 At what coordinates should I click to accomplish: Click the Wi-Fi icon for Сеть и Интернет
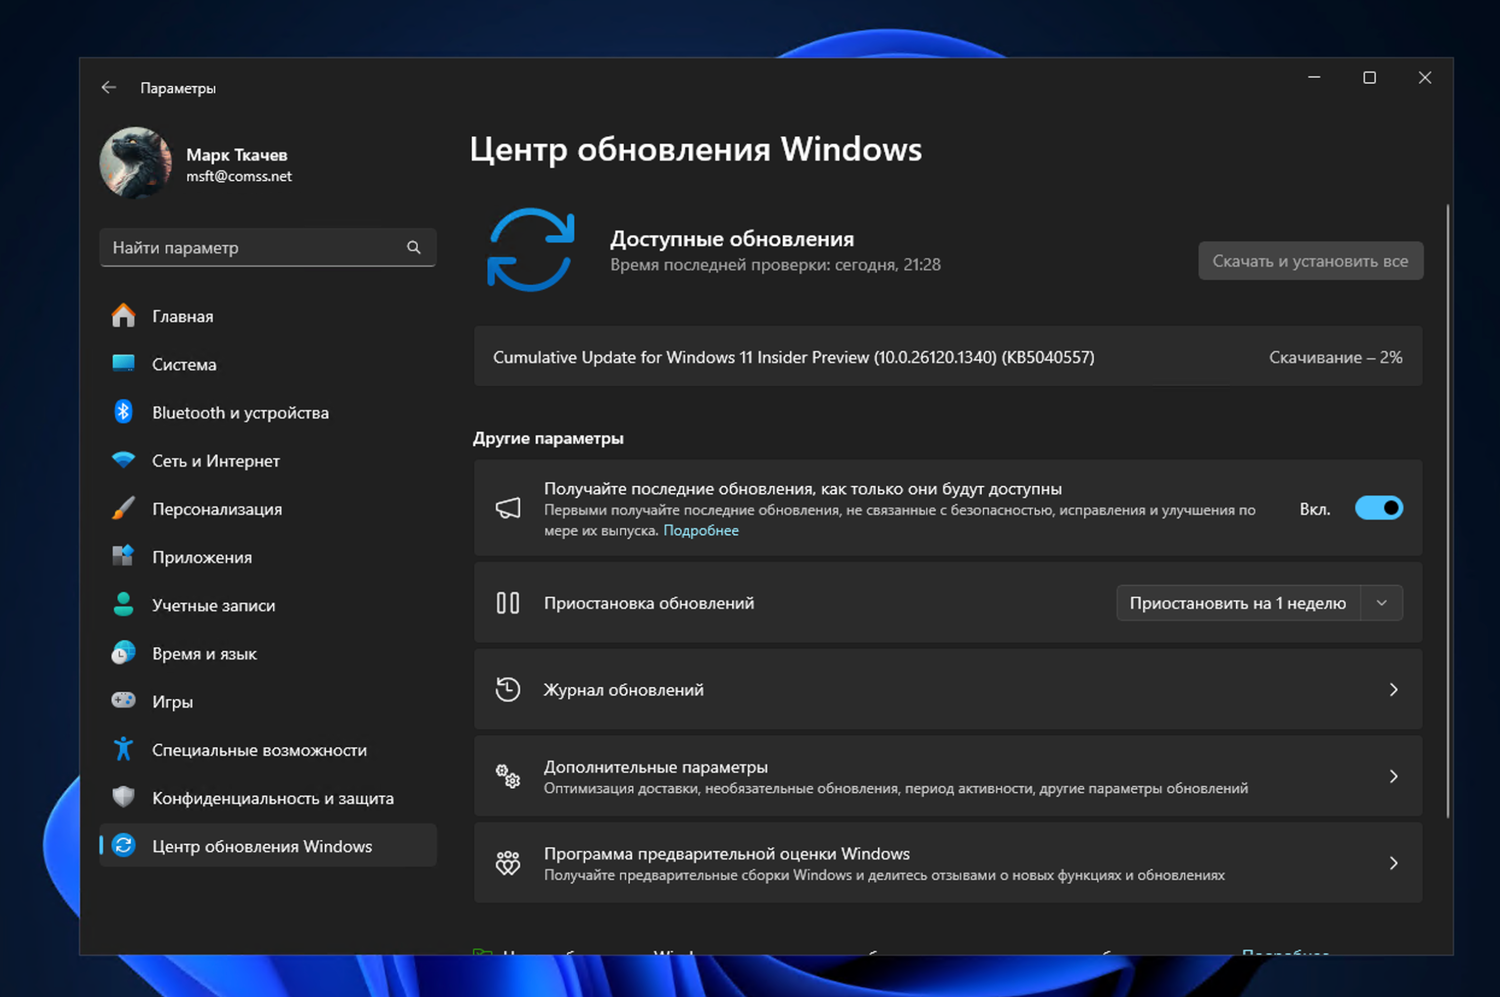point(123,460)
